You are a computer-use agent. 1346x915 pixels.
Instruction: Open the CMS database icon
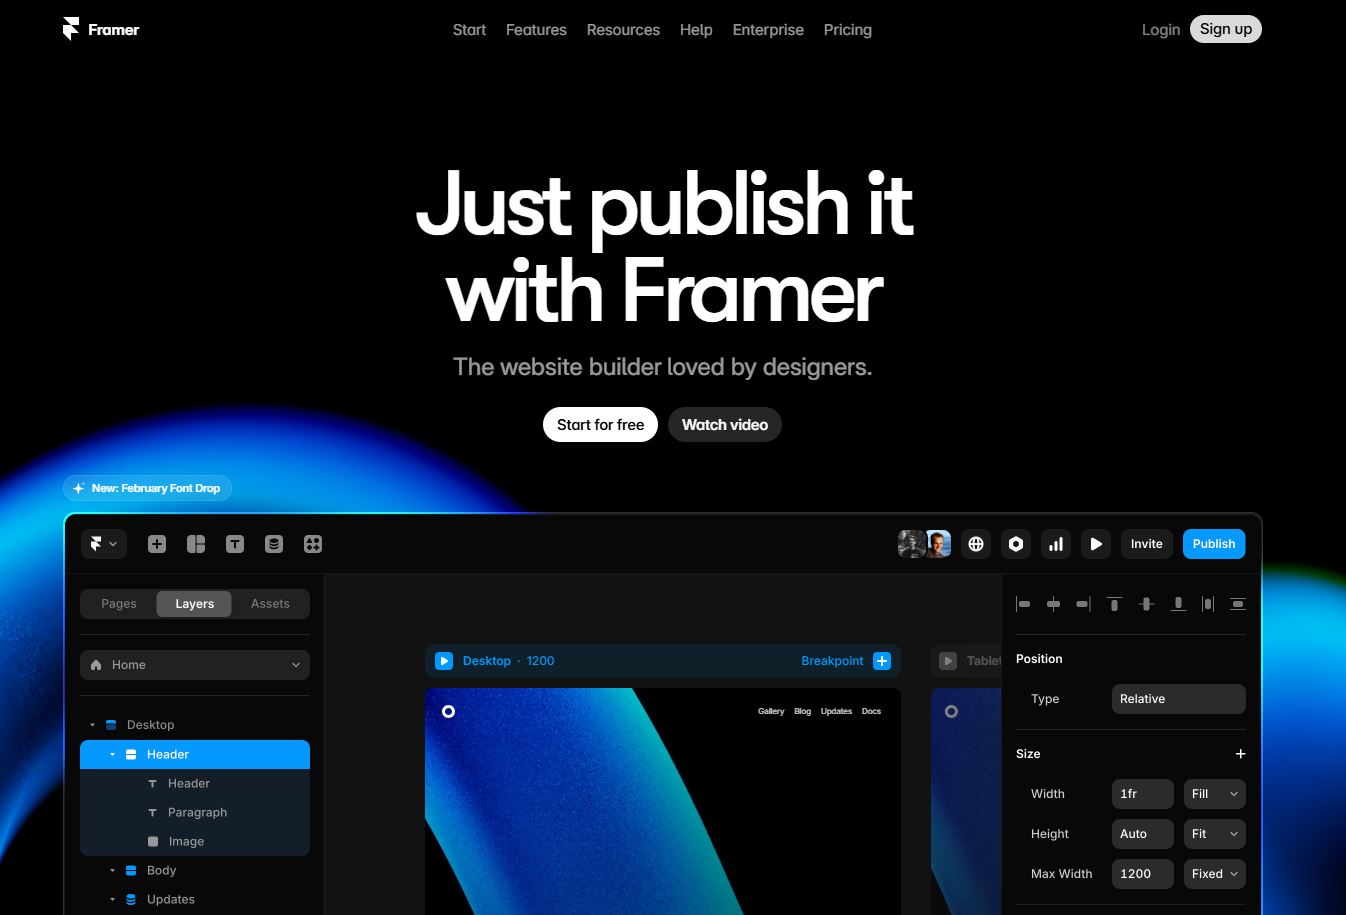274,544
